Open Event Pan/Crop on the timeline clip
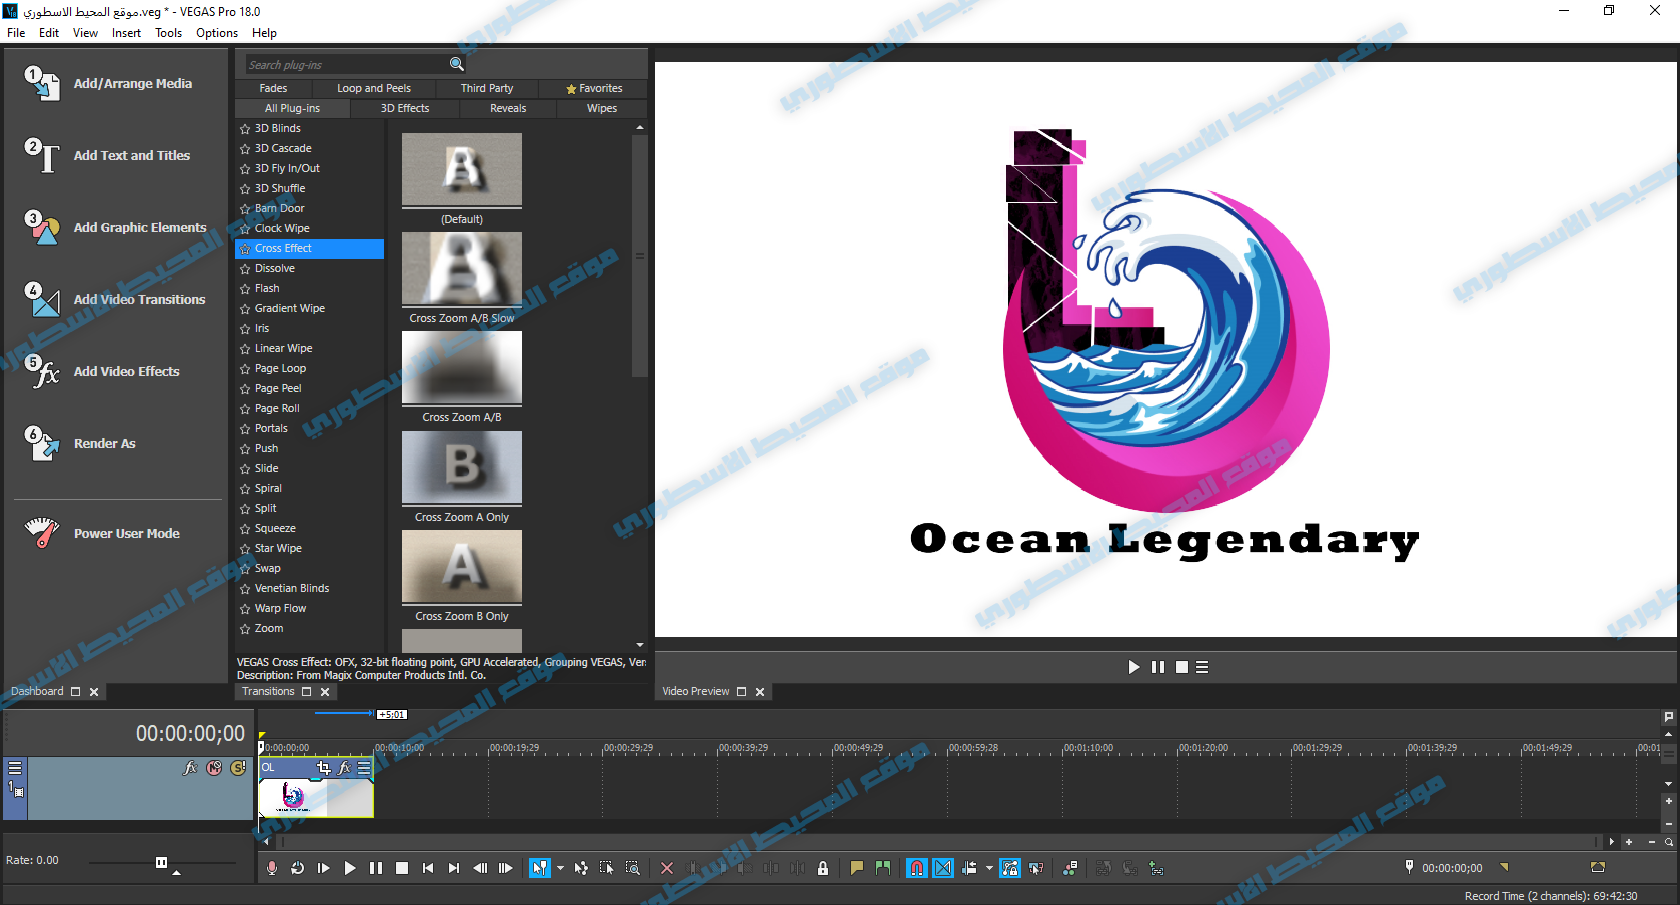 point(323,768)
